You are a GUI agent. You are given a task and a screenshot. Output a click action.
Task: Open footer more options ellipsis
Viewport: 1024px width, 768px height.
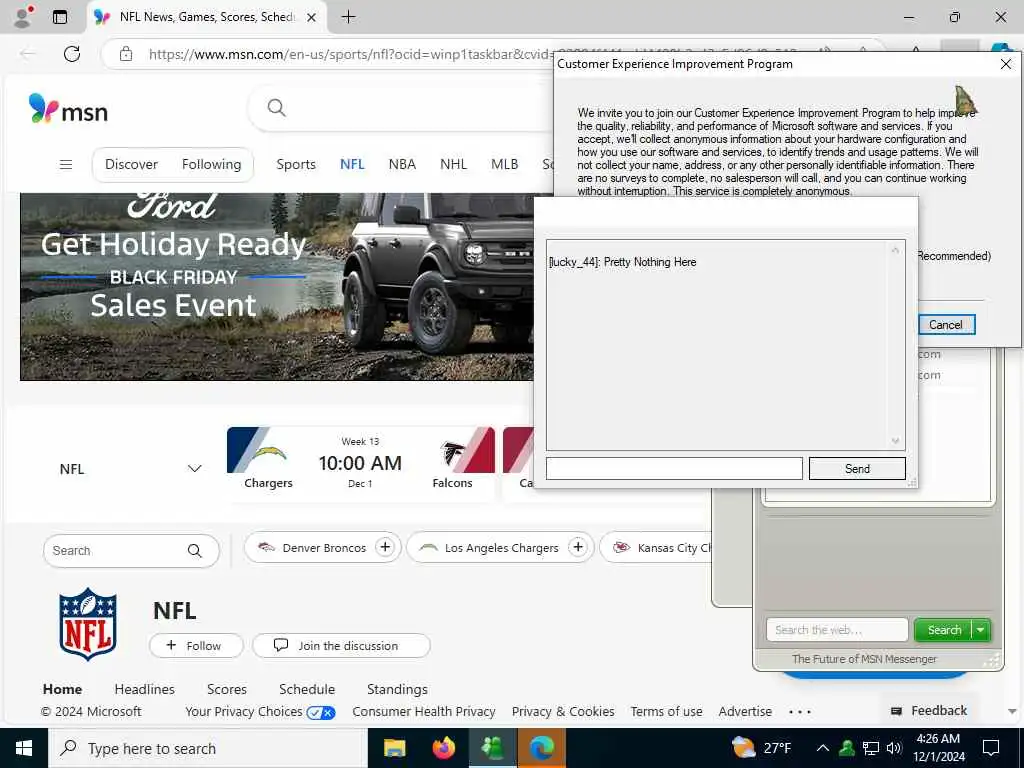click(x=800, y=712)
